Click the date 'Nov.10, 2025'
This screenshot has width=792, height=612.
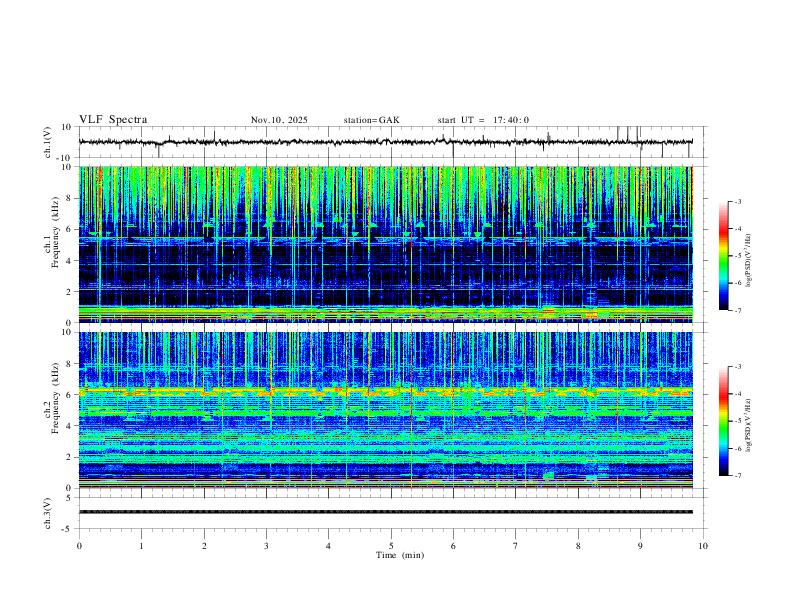point(279,120)
